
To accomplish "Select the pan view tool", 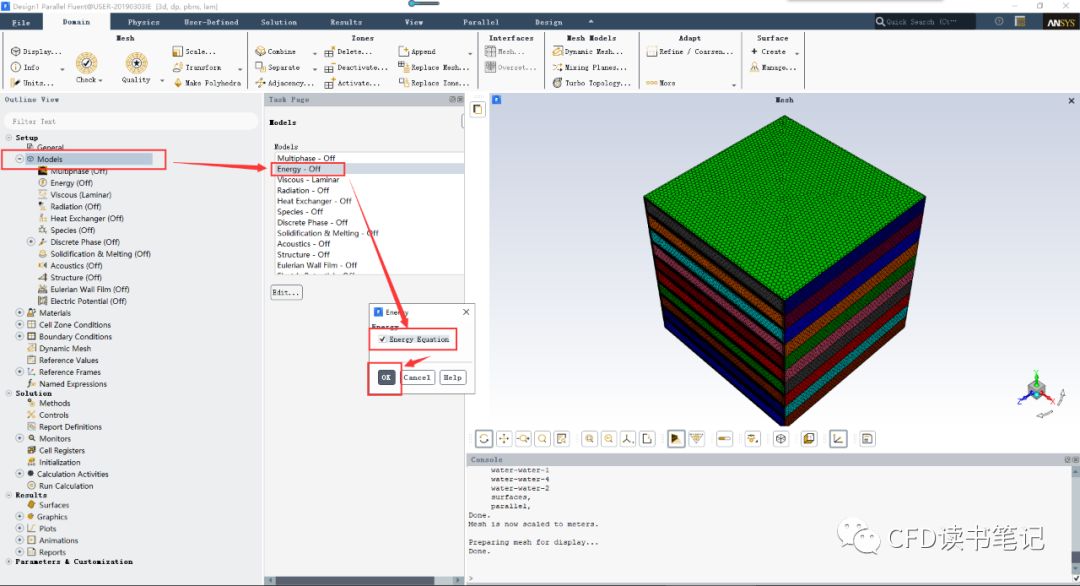I will pyautogui.click(x=504, y=439).
